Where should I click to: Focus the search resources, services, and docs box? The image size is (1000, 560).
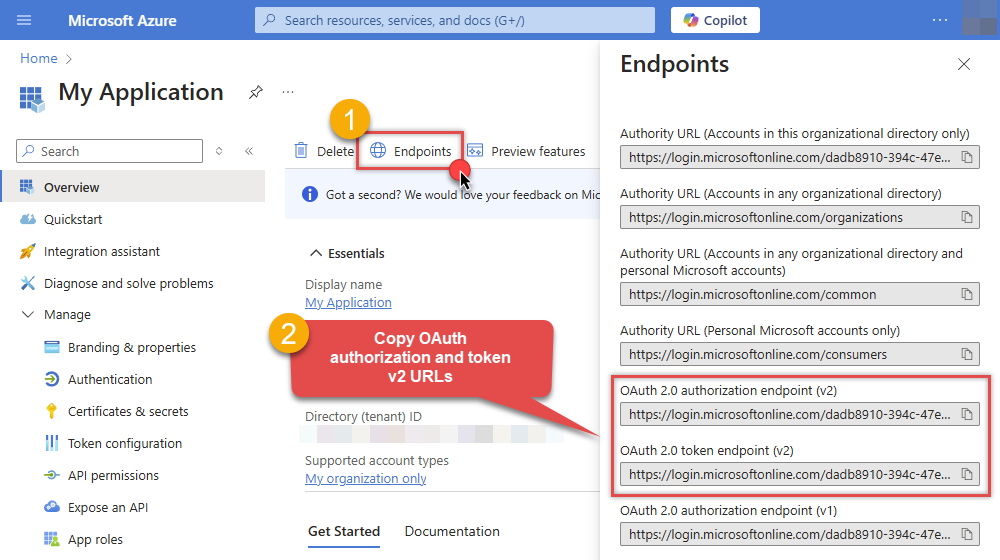pos(455,20)
